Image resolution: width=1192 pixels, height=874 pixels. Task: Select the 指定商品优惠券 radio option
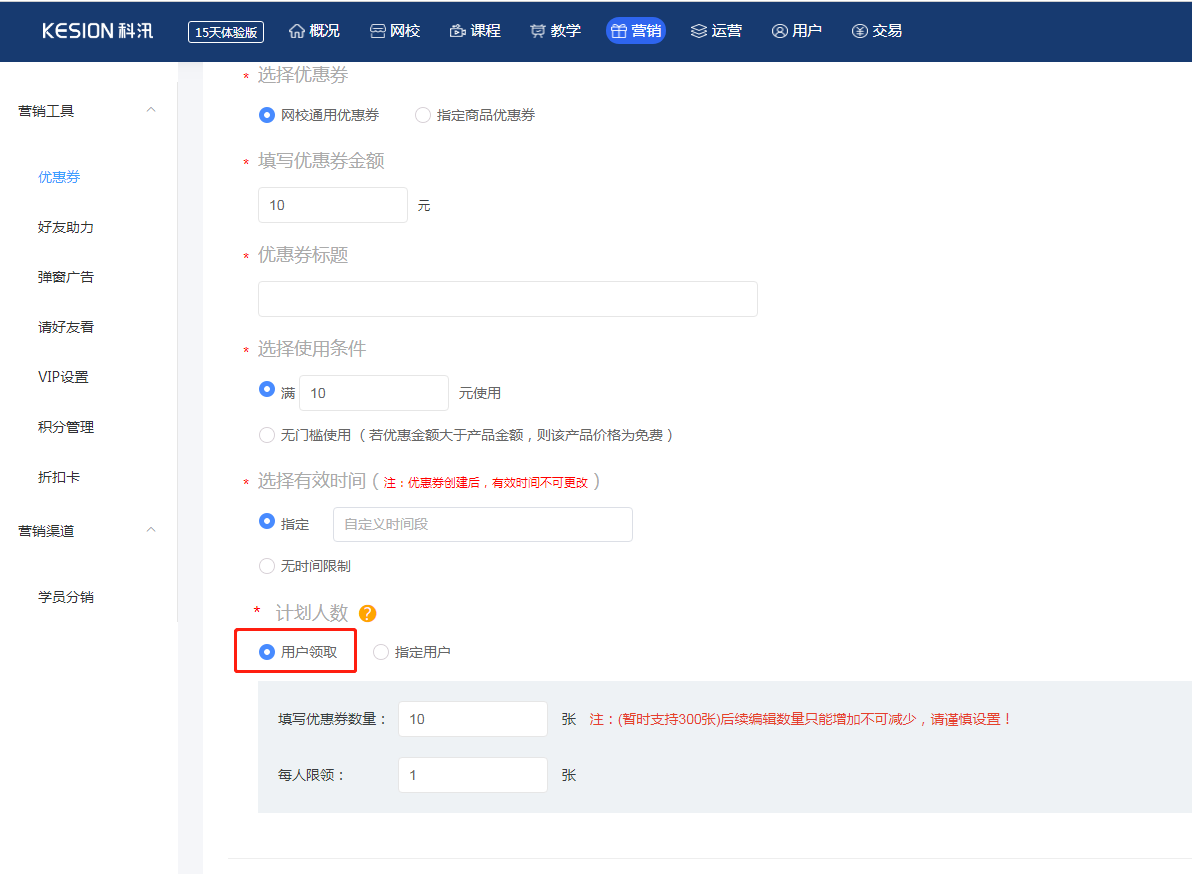[x=423, y=115]
